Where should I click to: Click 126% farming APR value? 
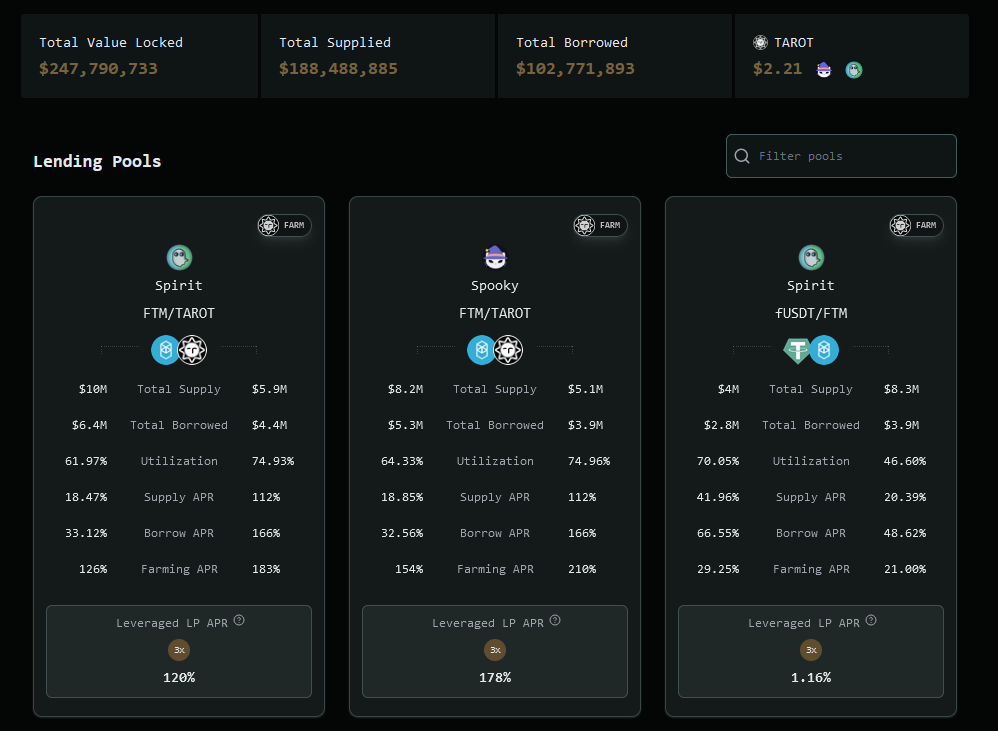93,569
